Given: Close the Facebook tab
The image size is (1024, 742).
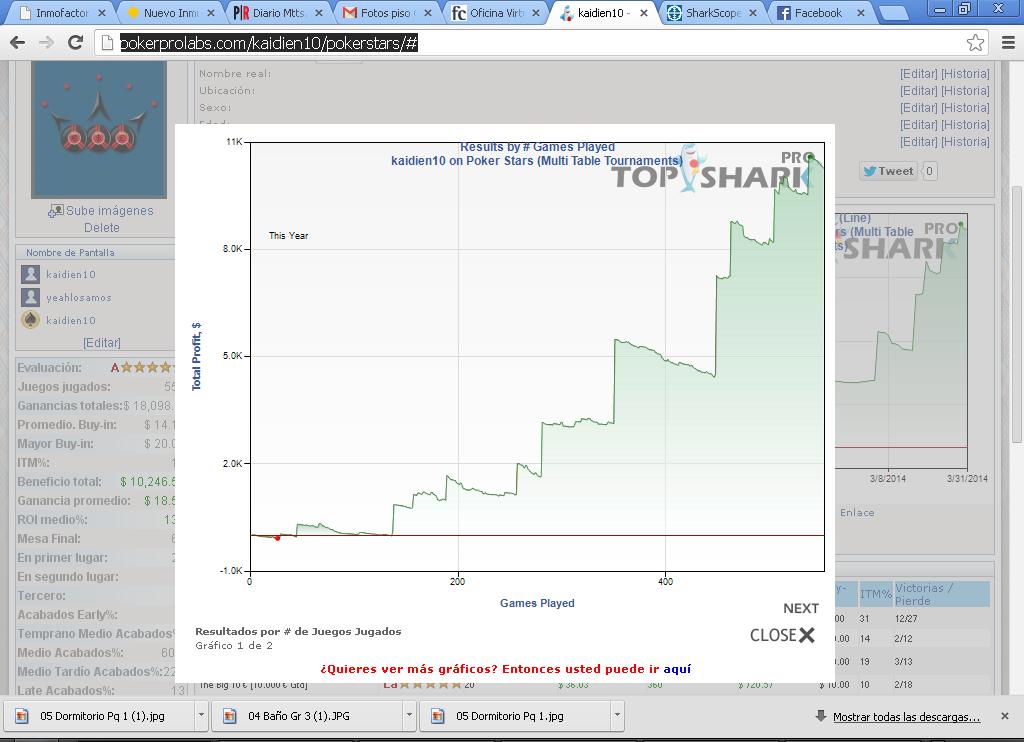Looking at the screenshot, I should point(861,12).
